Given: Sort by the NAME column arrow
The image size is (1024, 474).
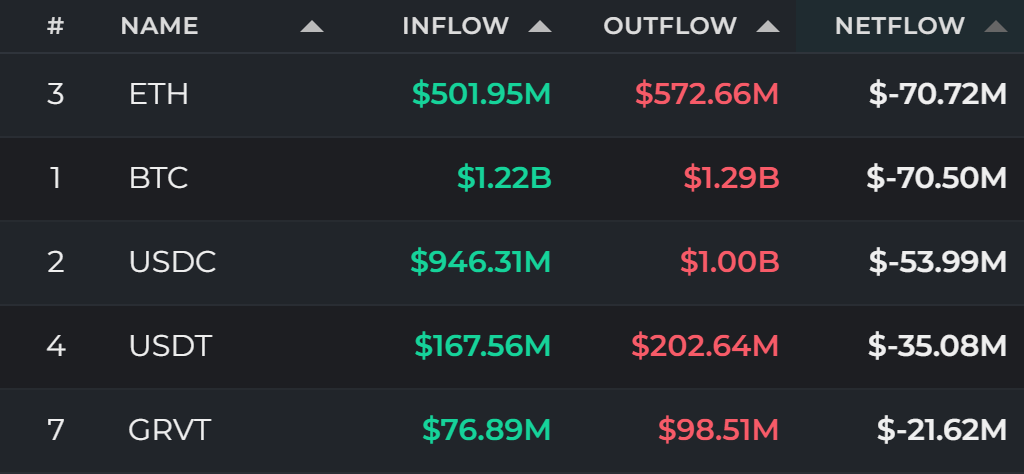Looking at the screenshot, I should 312,27.
